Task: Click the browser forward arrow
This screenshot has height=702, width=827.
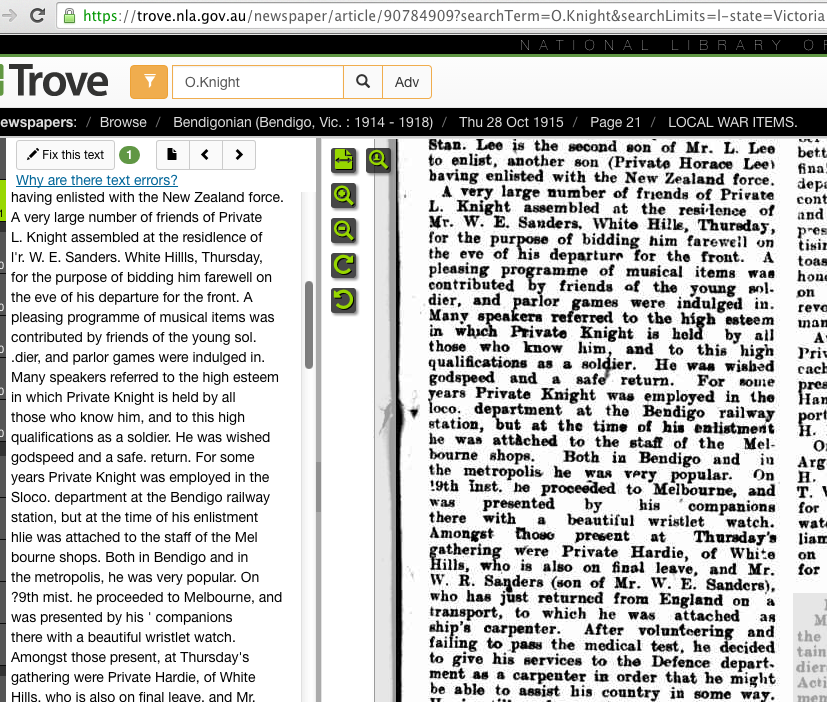Action: 9,15
